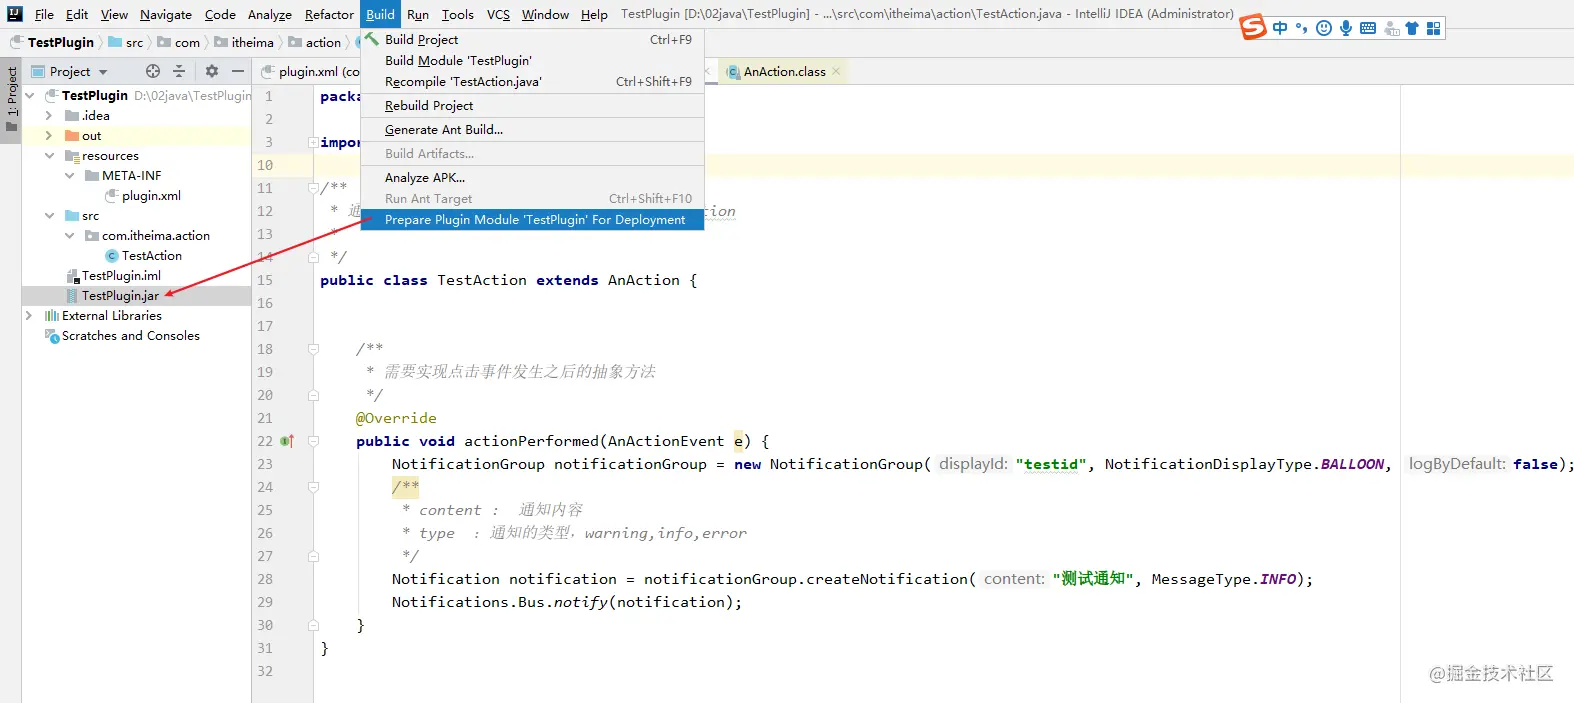Collapse the TestPlugin root node
This screenshot has height=703, width=1574.
[30, 96]
